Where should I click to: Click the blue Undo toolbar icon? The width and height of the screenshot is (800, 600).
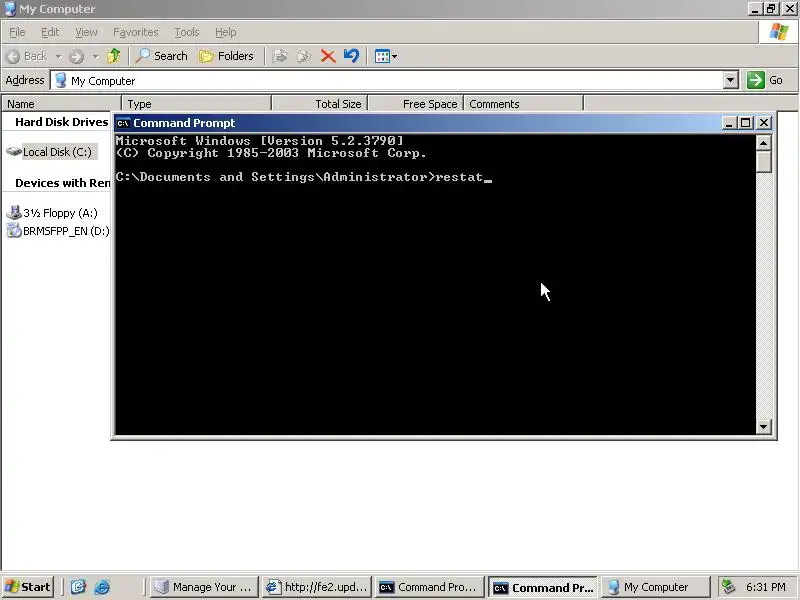click(x=351, y=56)
